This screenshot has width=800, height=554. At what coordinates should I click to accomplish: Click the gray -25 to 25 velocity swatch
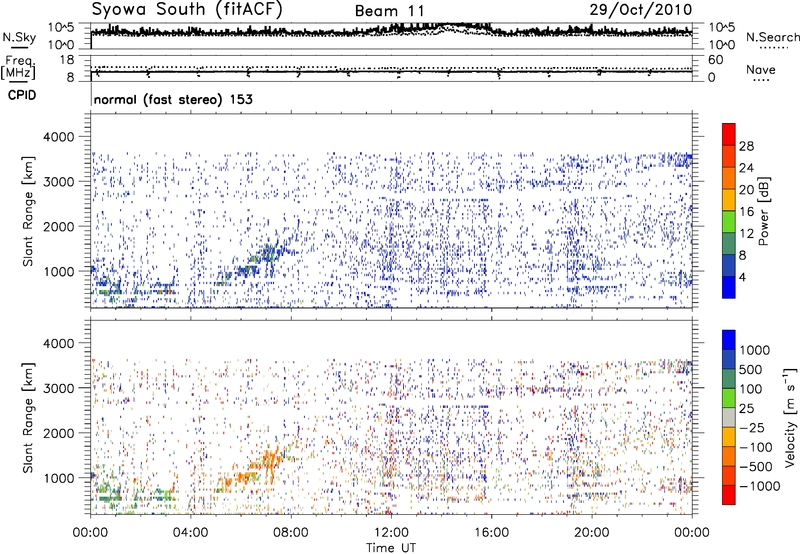[x=729, y=417]
